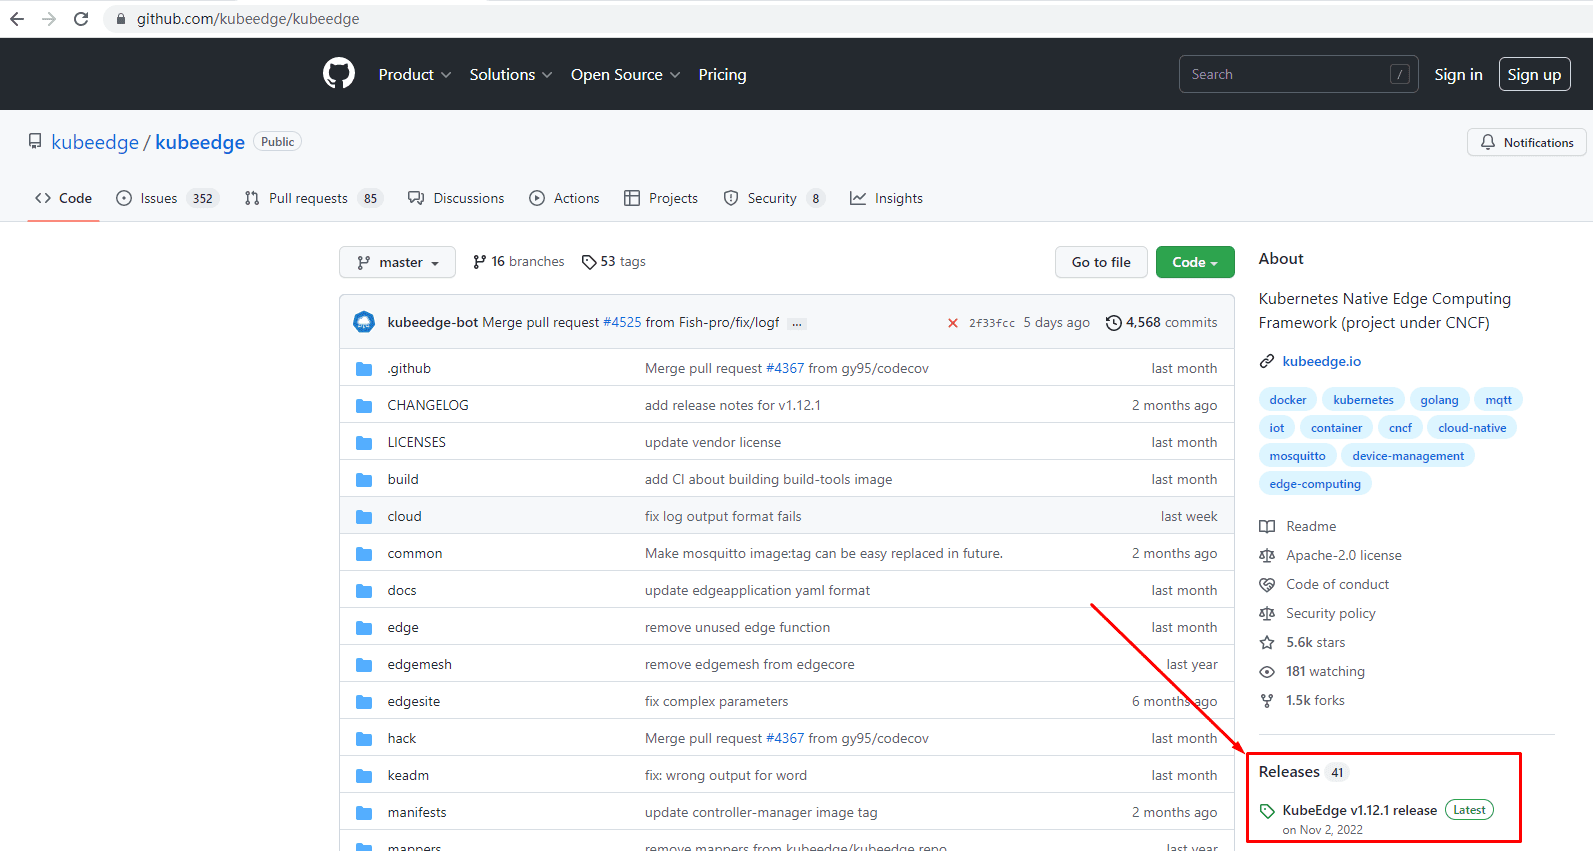Open the Projects tab

661,198
